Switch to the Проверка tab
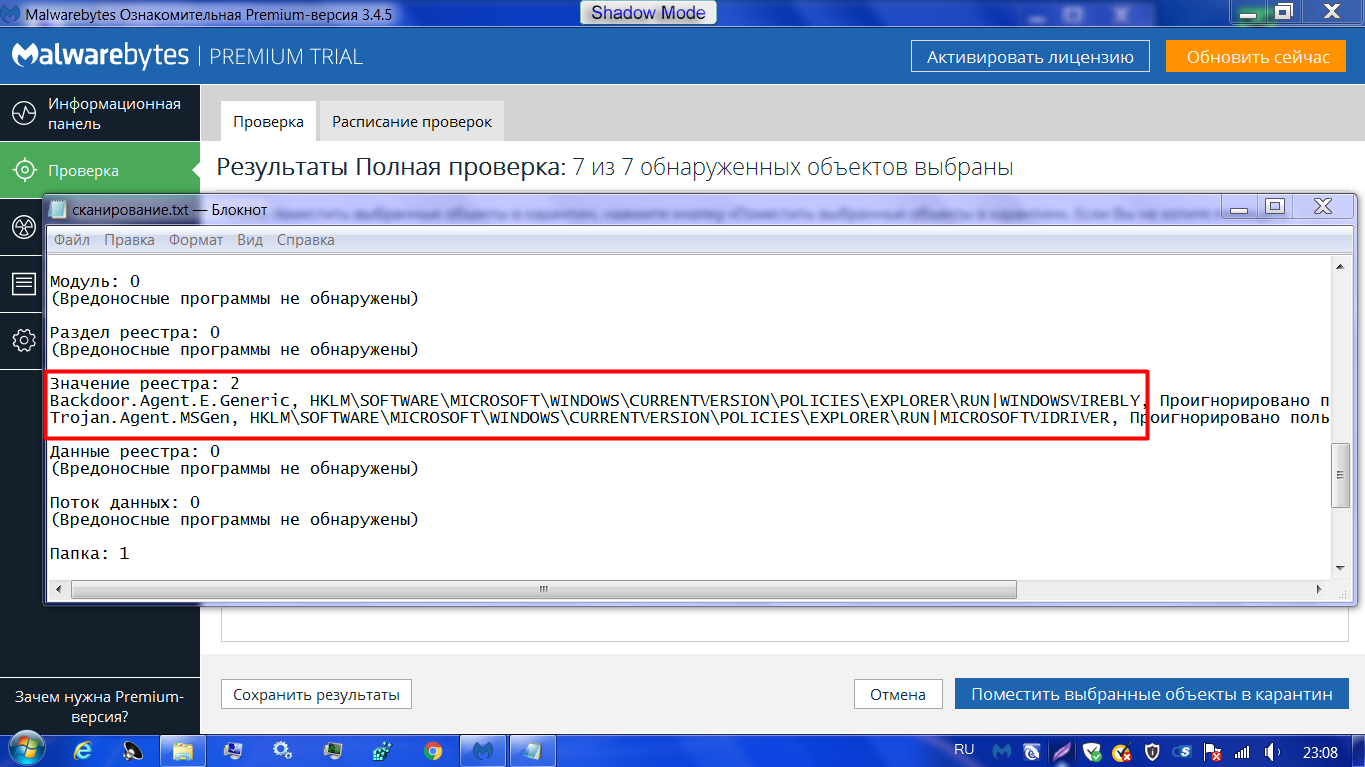Screen dimensions: 1365x767 click(268, 121)
